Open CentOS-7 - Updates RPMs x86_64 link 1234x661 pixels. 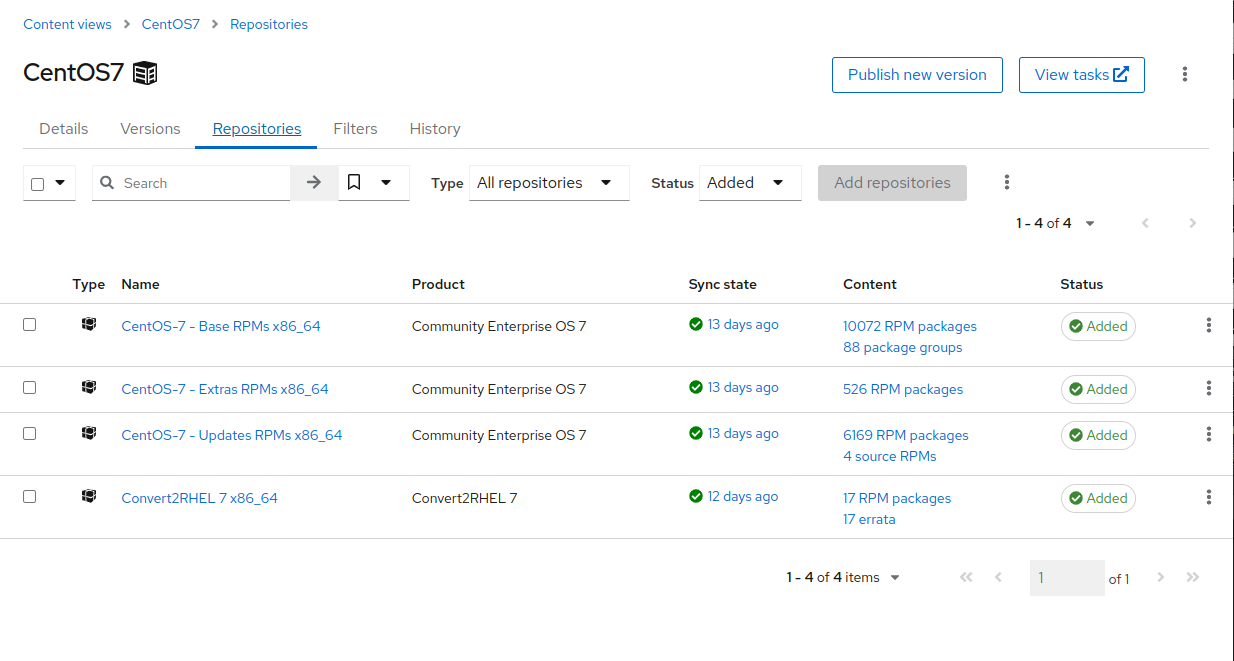click(x=232, y=435)
